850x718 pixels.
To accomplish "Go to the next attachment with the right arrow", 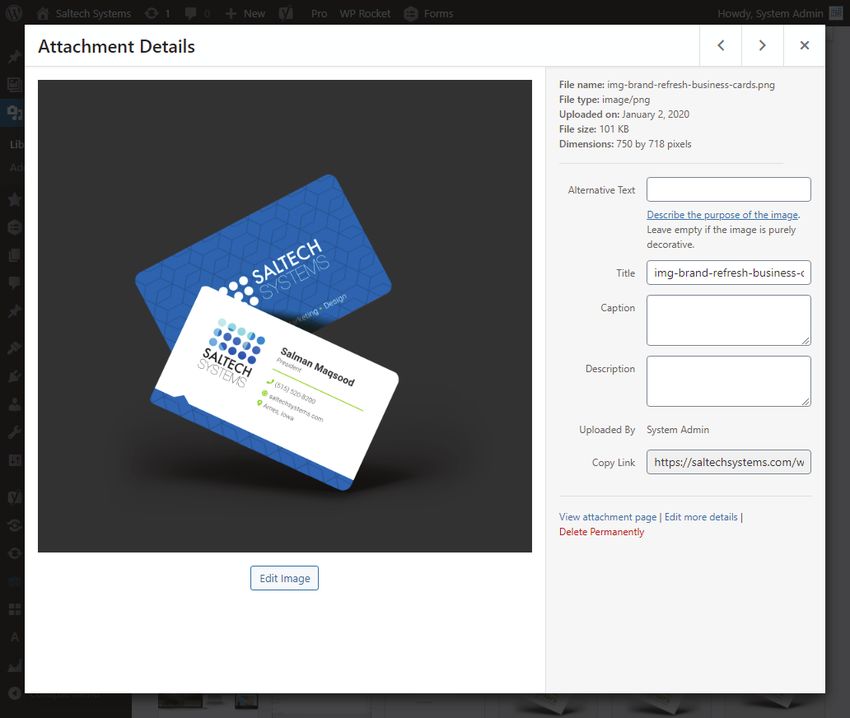I will coord(762,46).
